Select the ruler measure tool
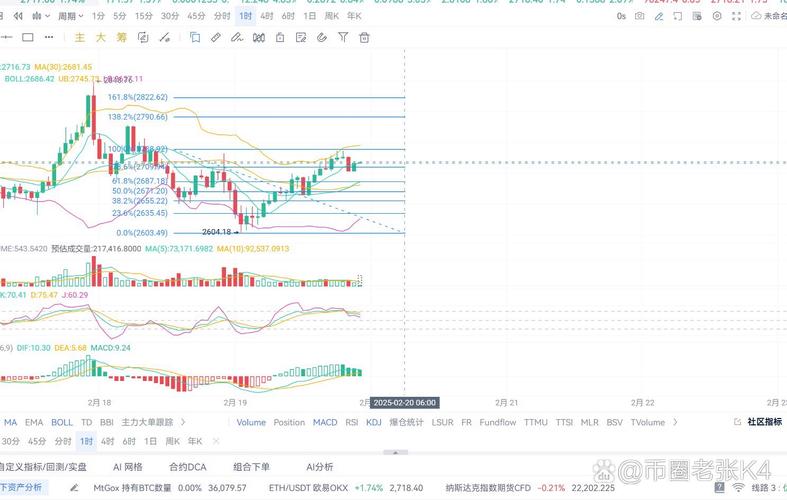Viewport: 787px width, 500px height. tap(216, 37)
